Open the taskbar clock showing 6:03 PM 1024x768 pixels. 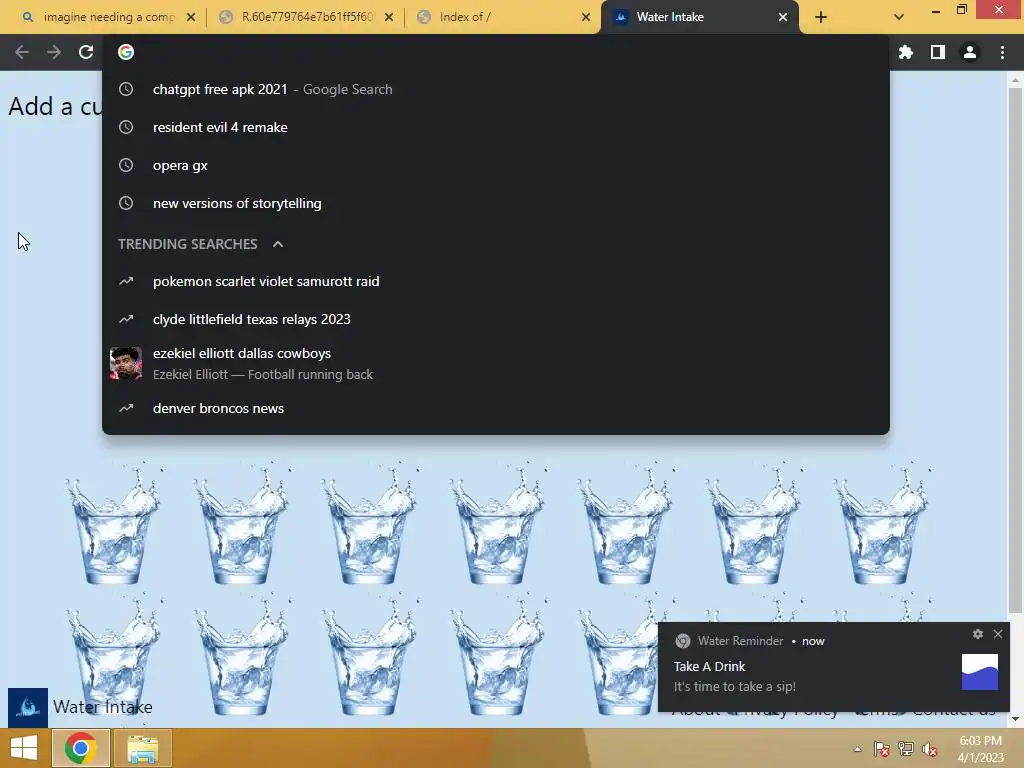tap(980, 749)
